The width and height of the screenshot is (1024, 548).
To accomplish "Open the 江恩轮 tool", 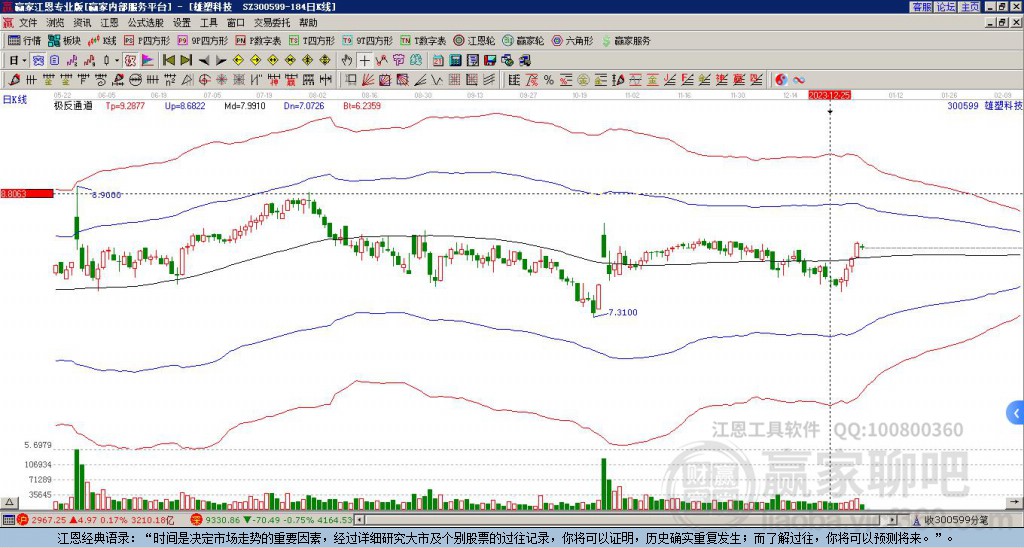I will click(474, 40).
